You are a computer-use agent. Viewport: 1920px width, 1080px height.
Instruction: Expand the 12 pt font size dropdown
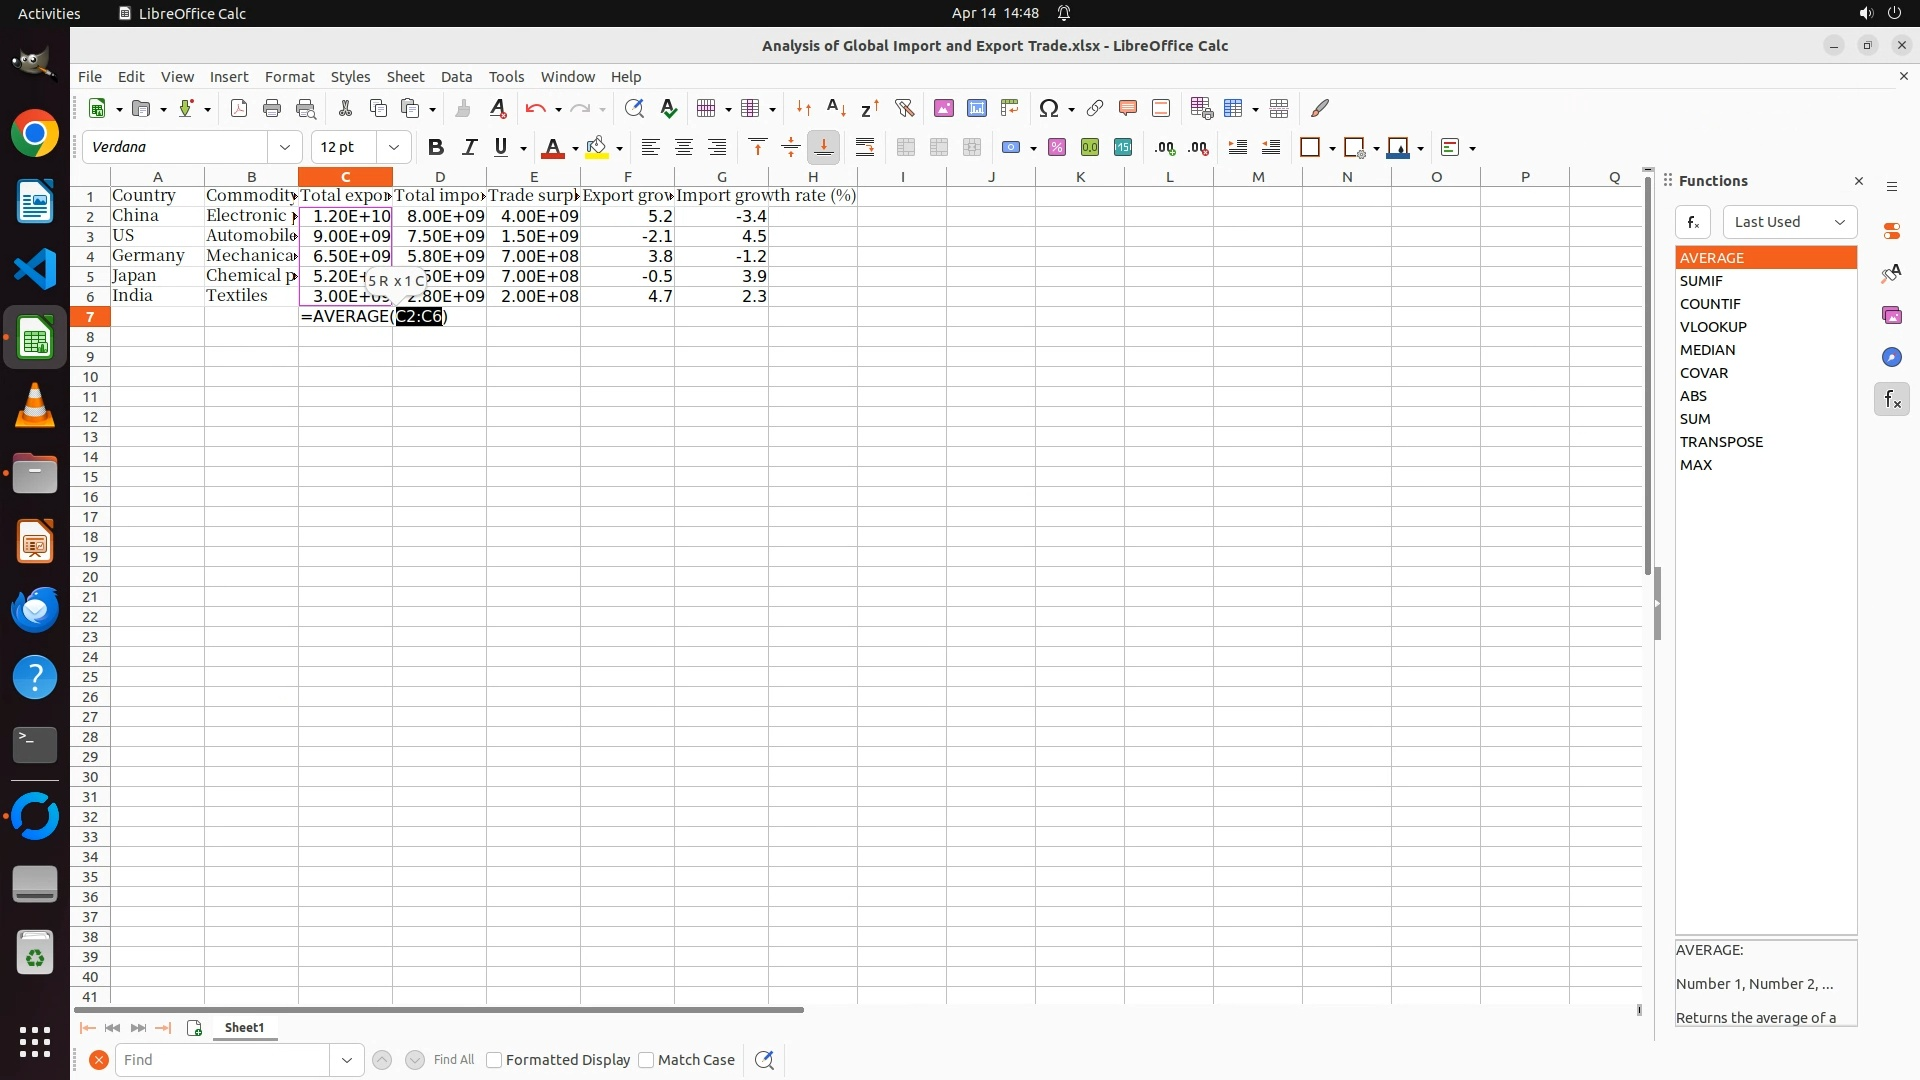[394, 147]
